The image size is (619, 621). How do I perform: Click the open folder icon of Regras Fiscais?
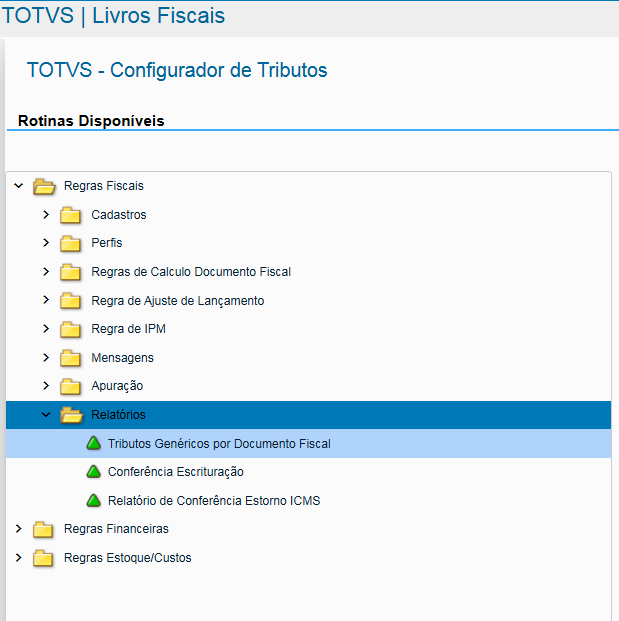point(44,186)
